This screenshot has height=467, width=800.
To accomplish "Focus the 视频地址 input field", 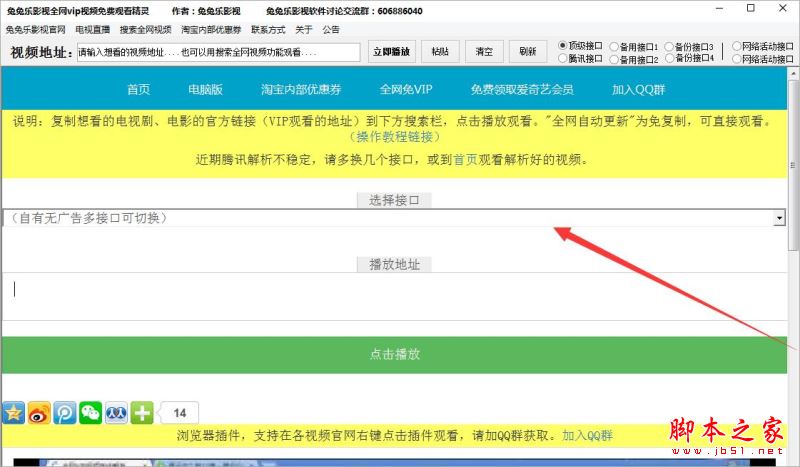I will click(x=219, y=52).
